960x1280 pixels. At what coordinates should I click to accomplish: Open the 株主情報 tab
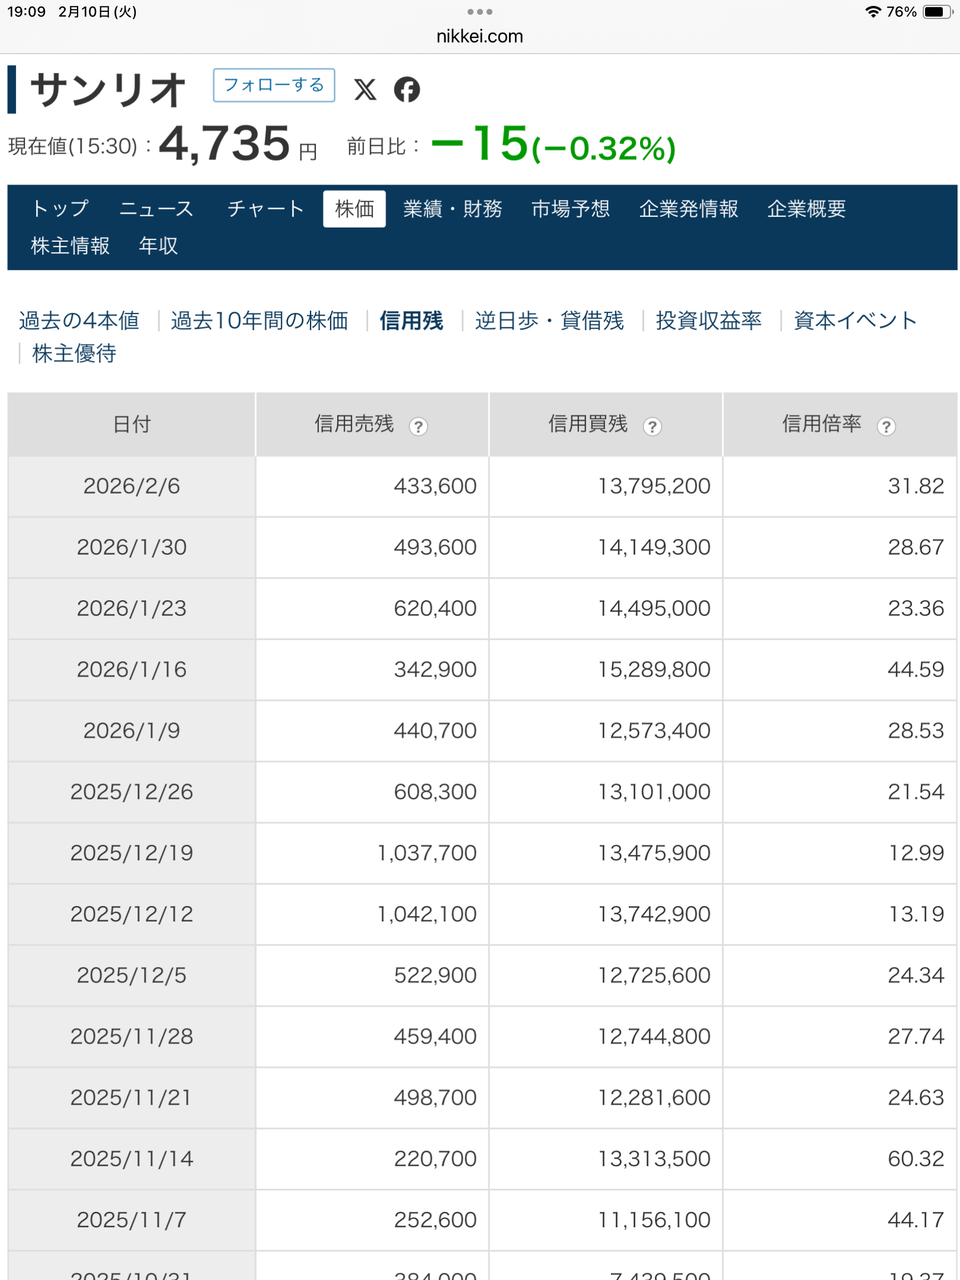(70, 246)
